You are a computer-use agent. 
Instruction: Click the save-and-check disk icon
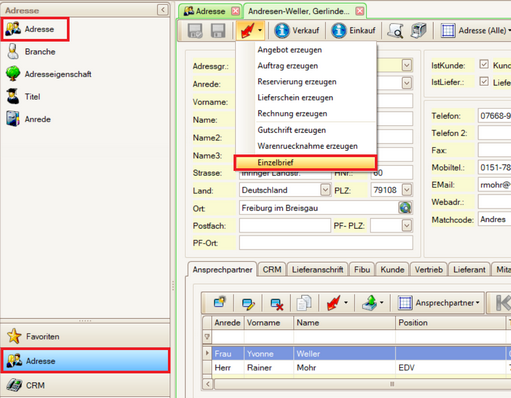point(195,31)
